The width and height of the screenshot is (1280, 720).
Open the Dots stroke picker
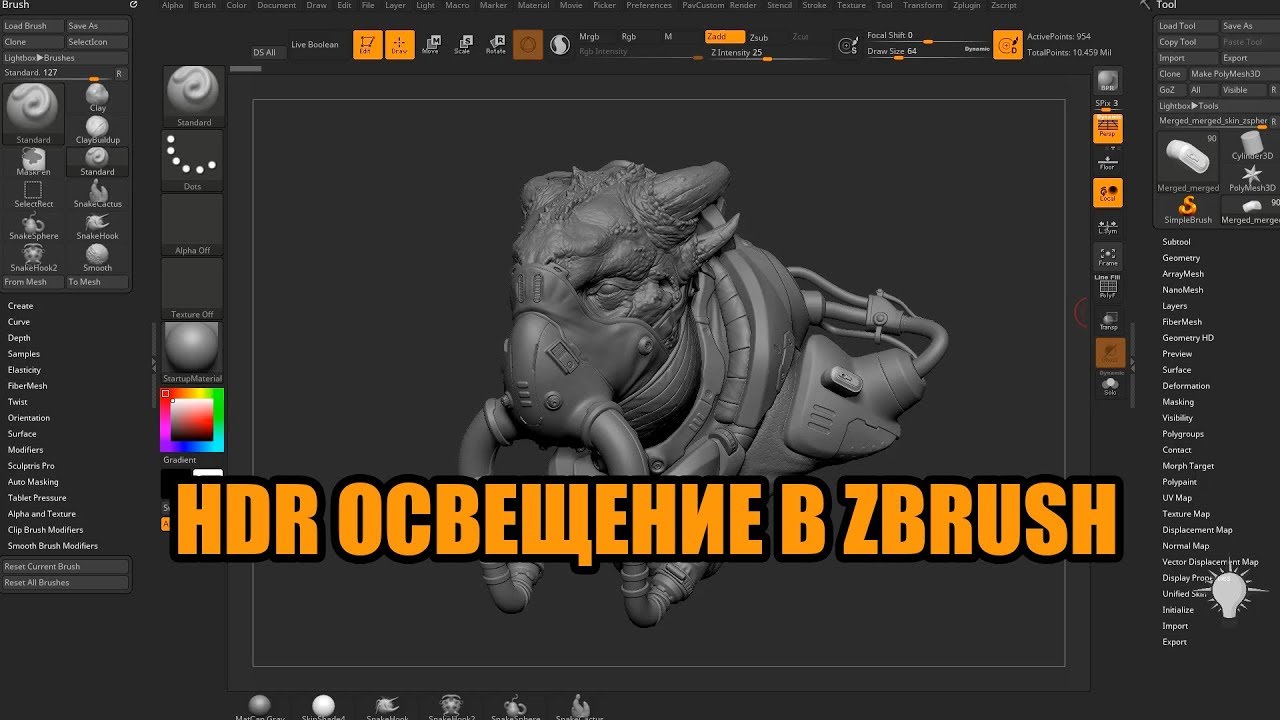193,160
